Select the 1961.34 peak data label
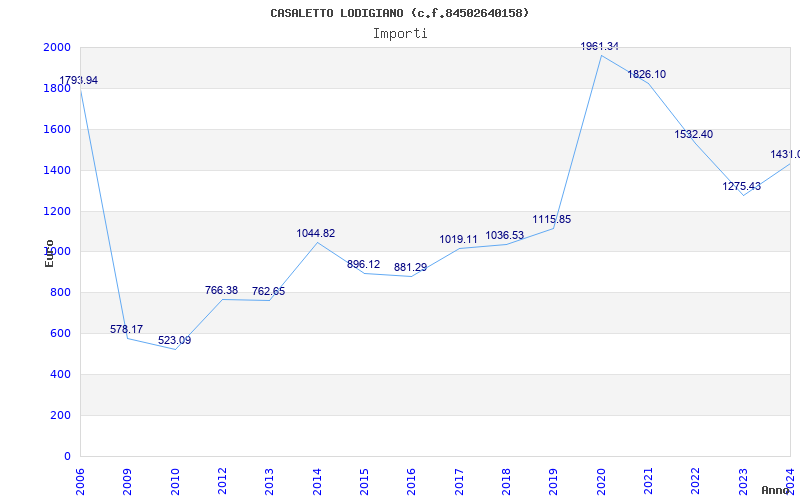The height and width of the screenshot is (500, 800). coord(599,47)
